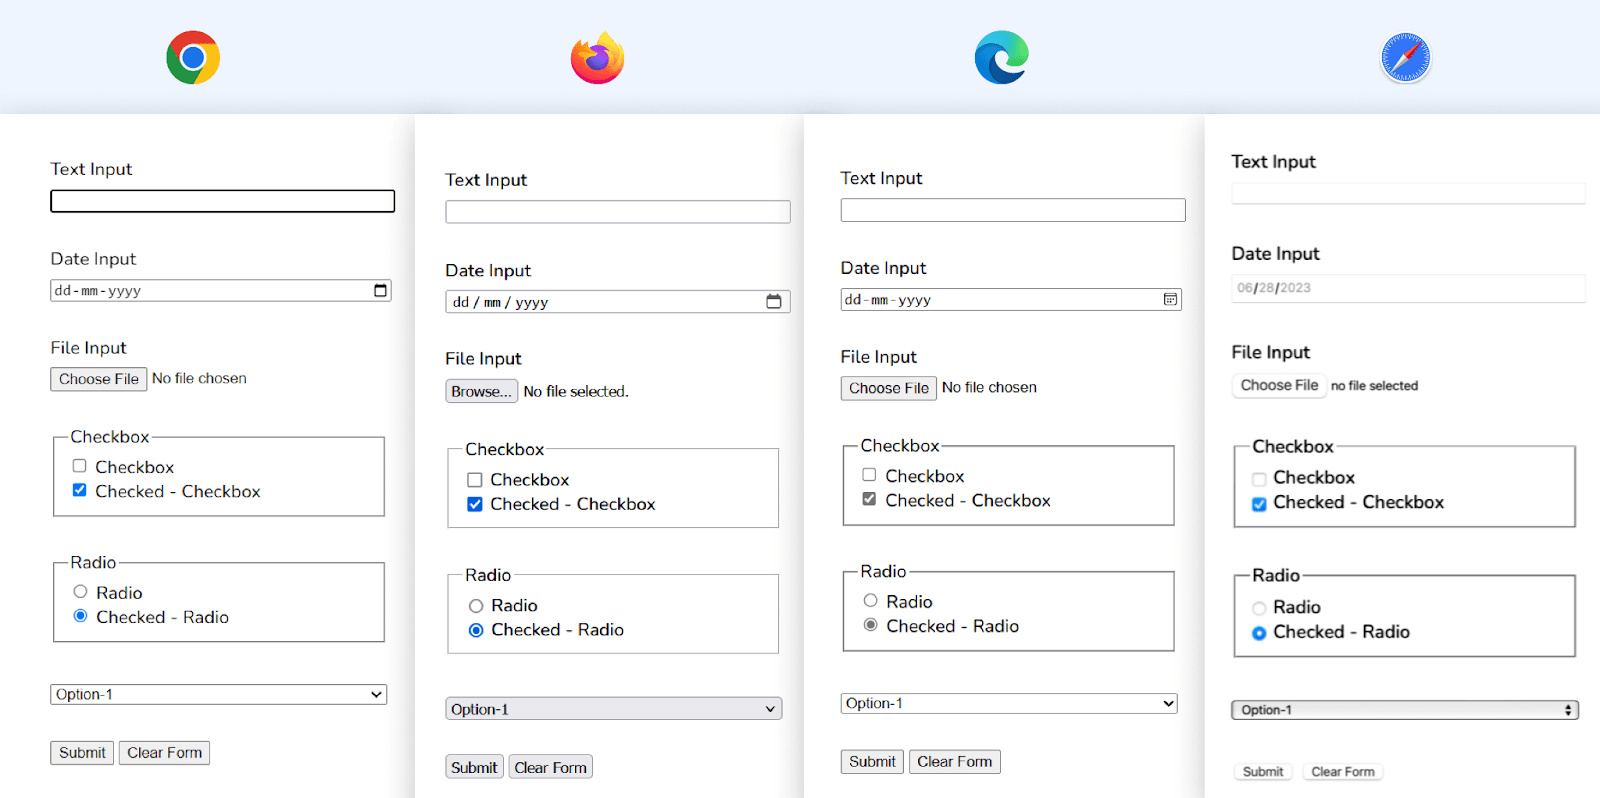Click Choose File button in Chrome panel
The width and height of the screenshot is (1600, 798).
click(99, 379)
